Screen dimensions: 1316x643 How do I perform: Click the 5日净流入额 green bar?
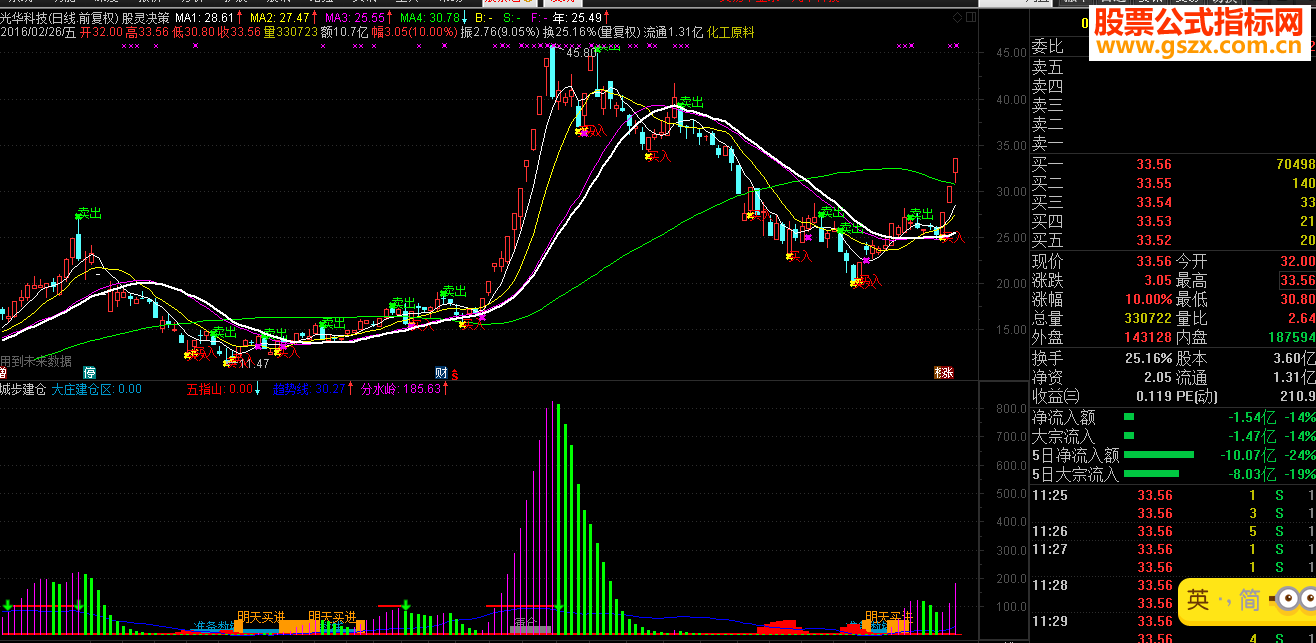[1159, 455]
